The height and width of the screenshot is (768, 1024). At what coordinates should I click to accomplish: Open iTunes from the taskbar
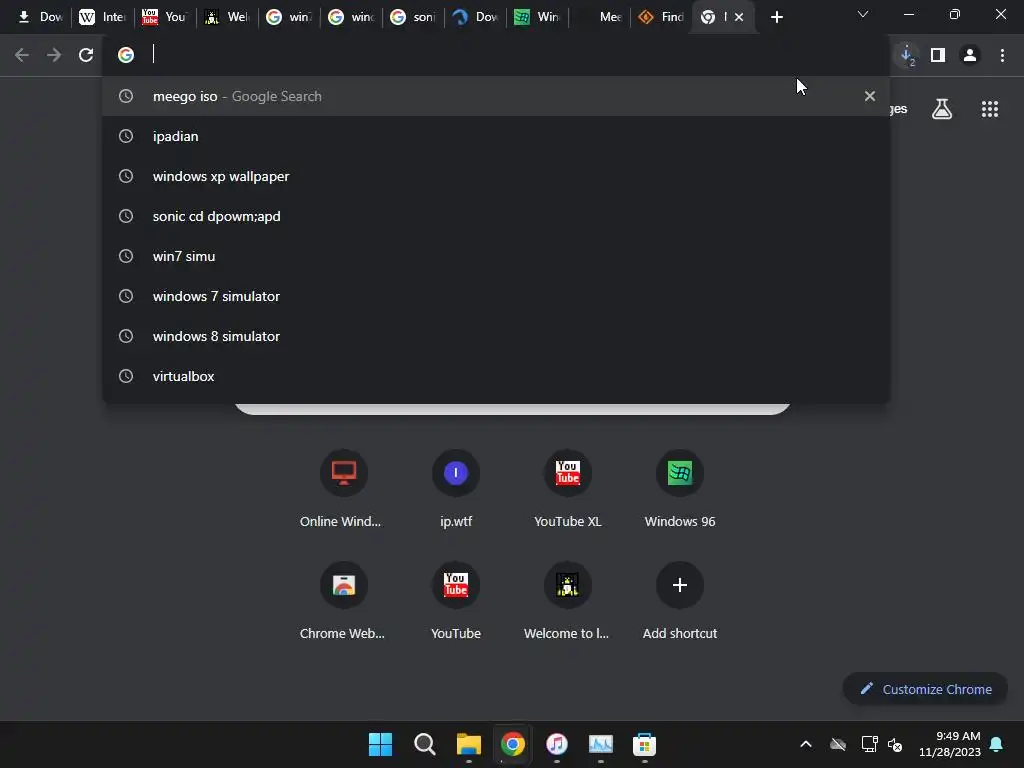pyautogui.click(x=556, y=744)
